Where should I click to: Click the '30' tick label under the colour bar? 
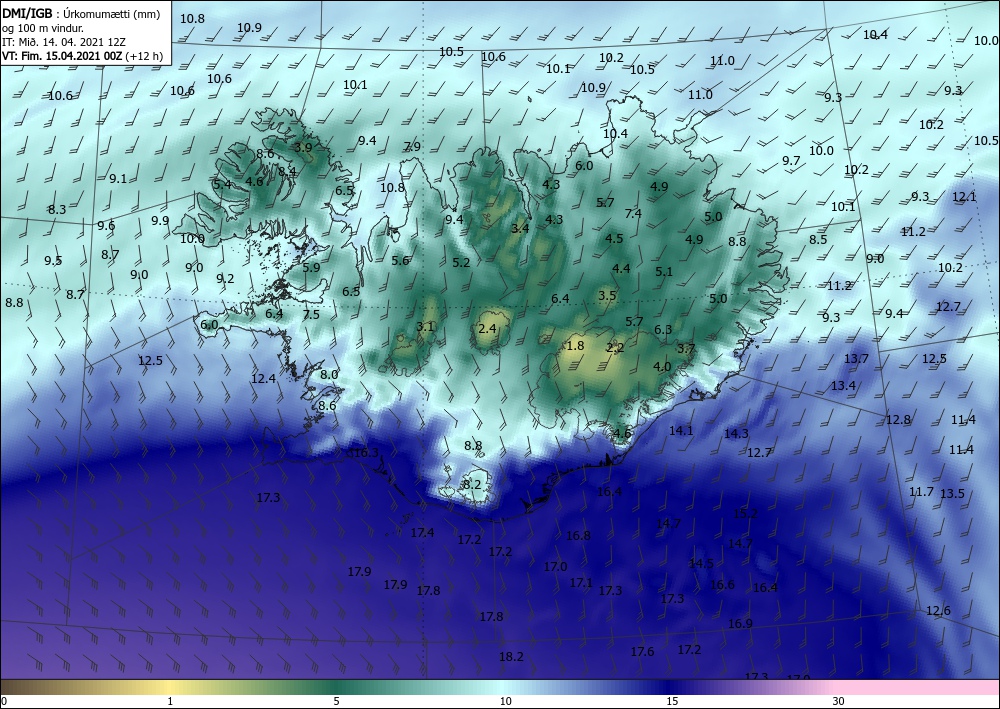(839, 701)
